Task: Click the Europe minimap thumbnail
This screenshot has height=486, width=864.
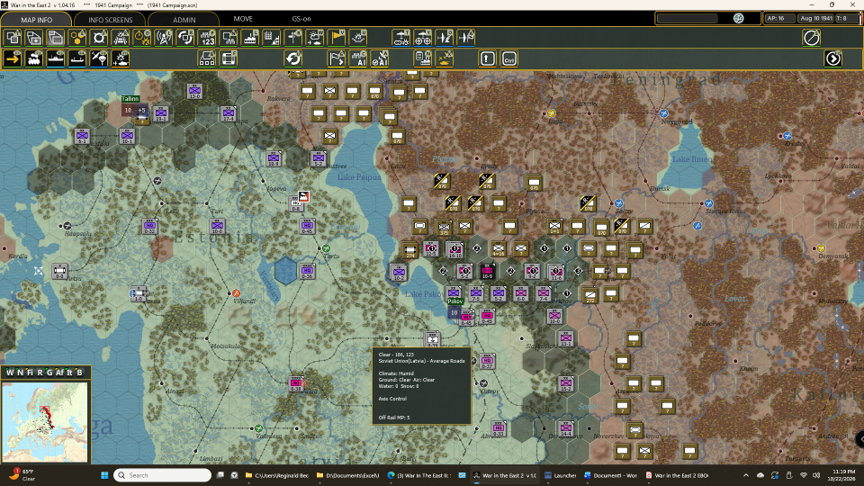Action: [45, 422]
